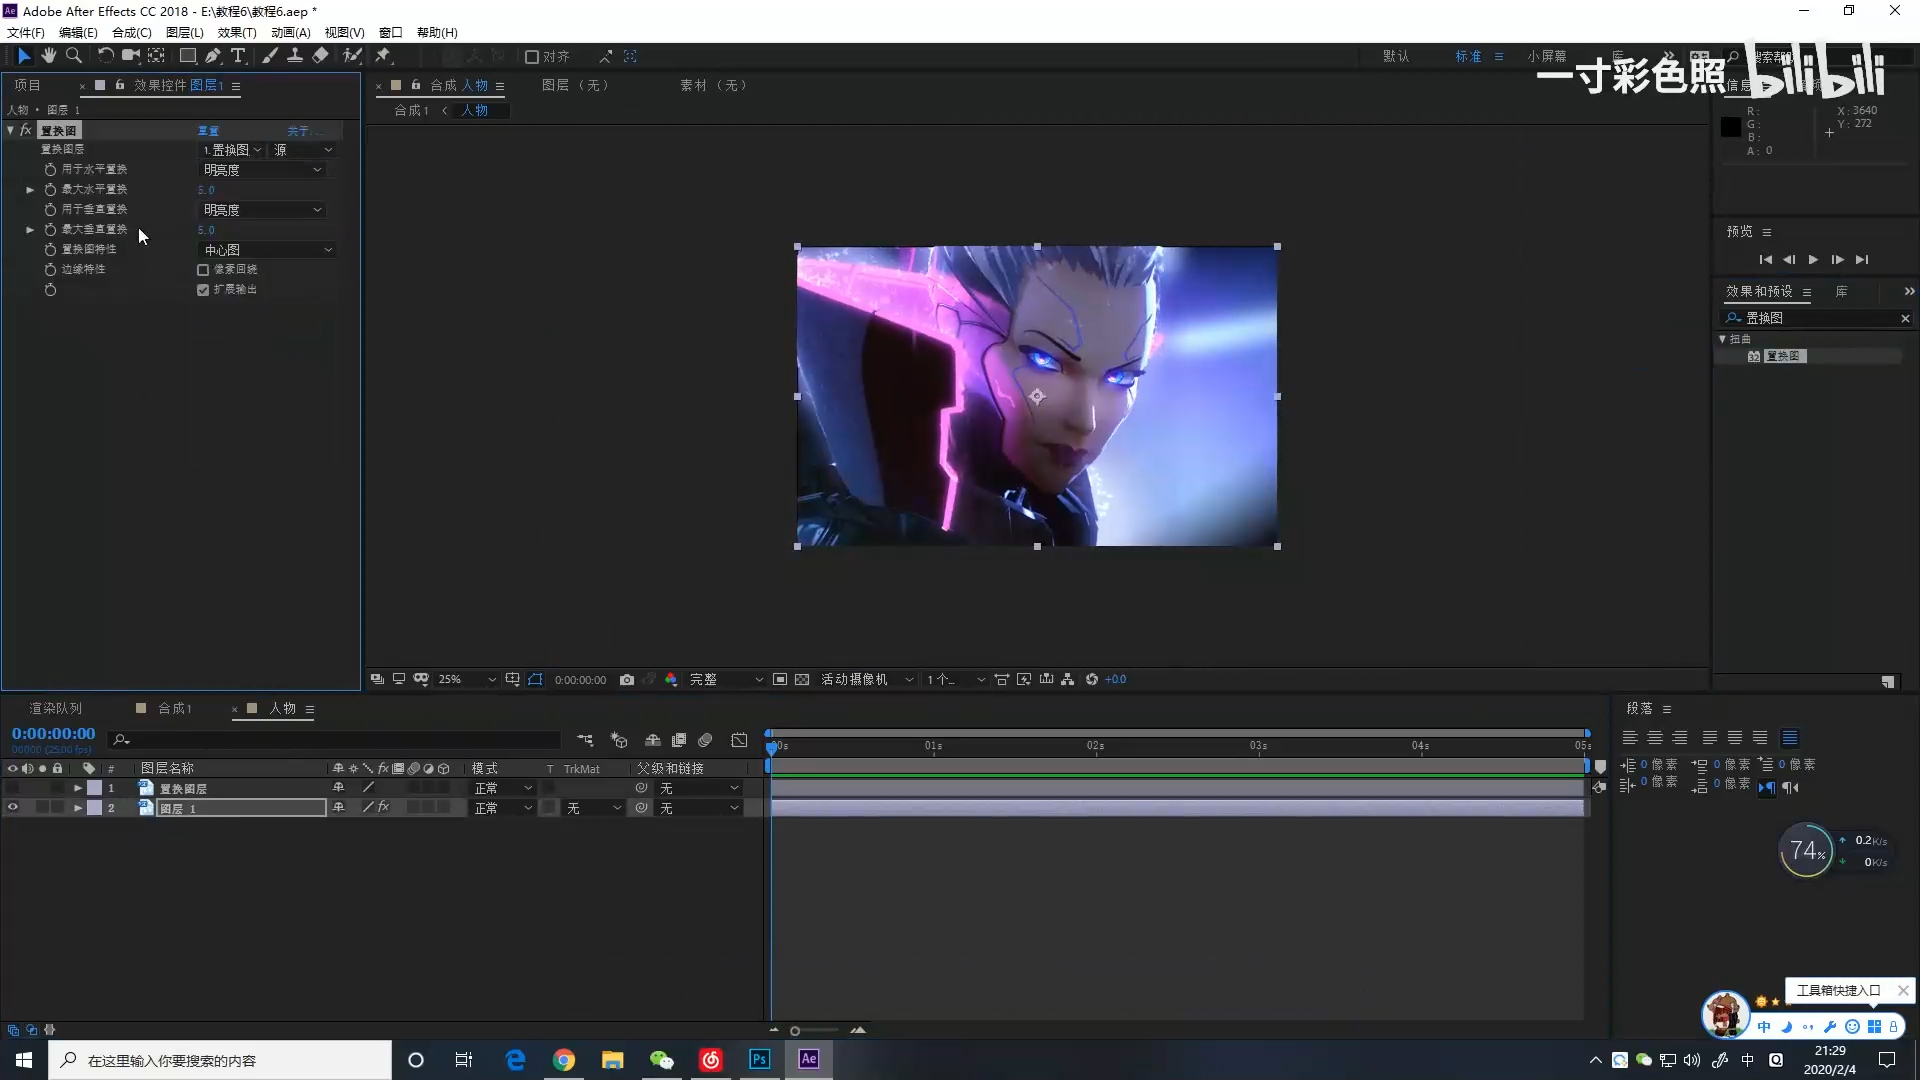The image size is (1920, 1080).
Task: Toggle the 对齐 snapping checkbox
Action: point(532,57)
